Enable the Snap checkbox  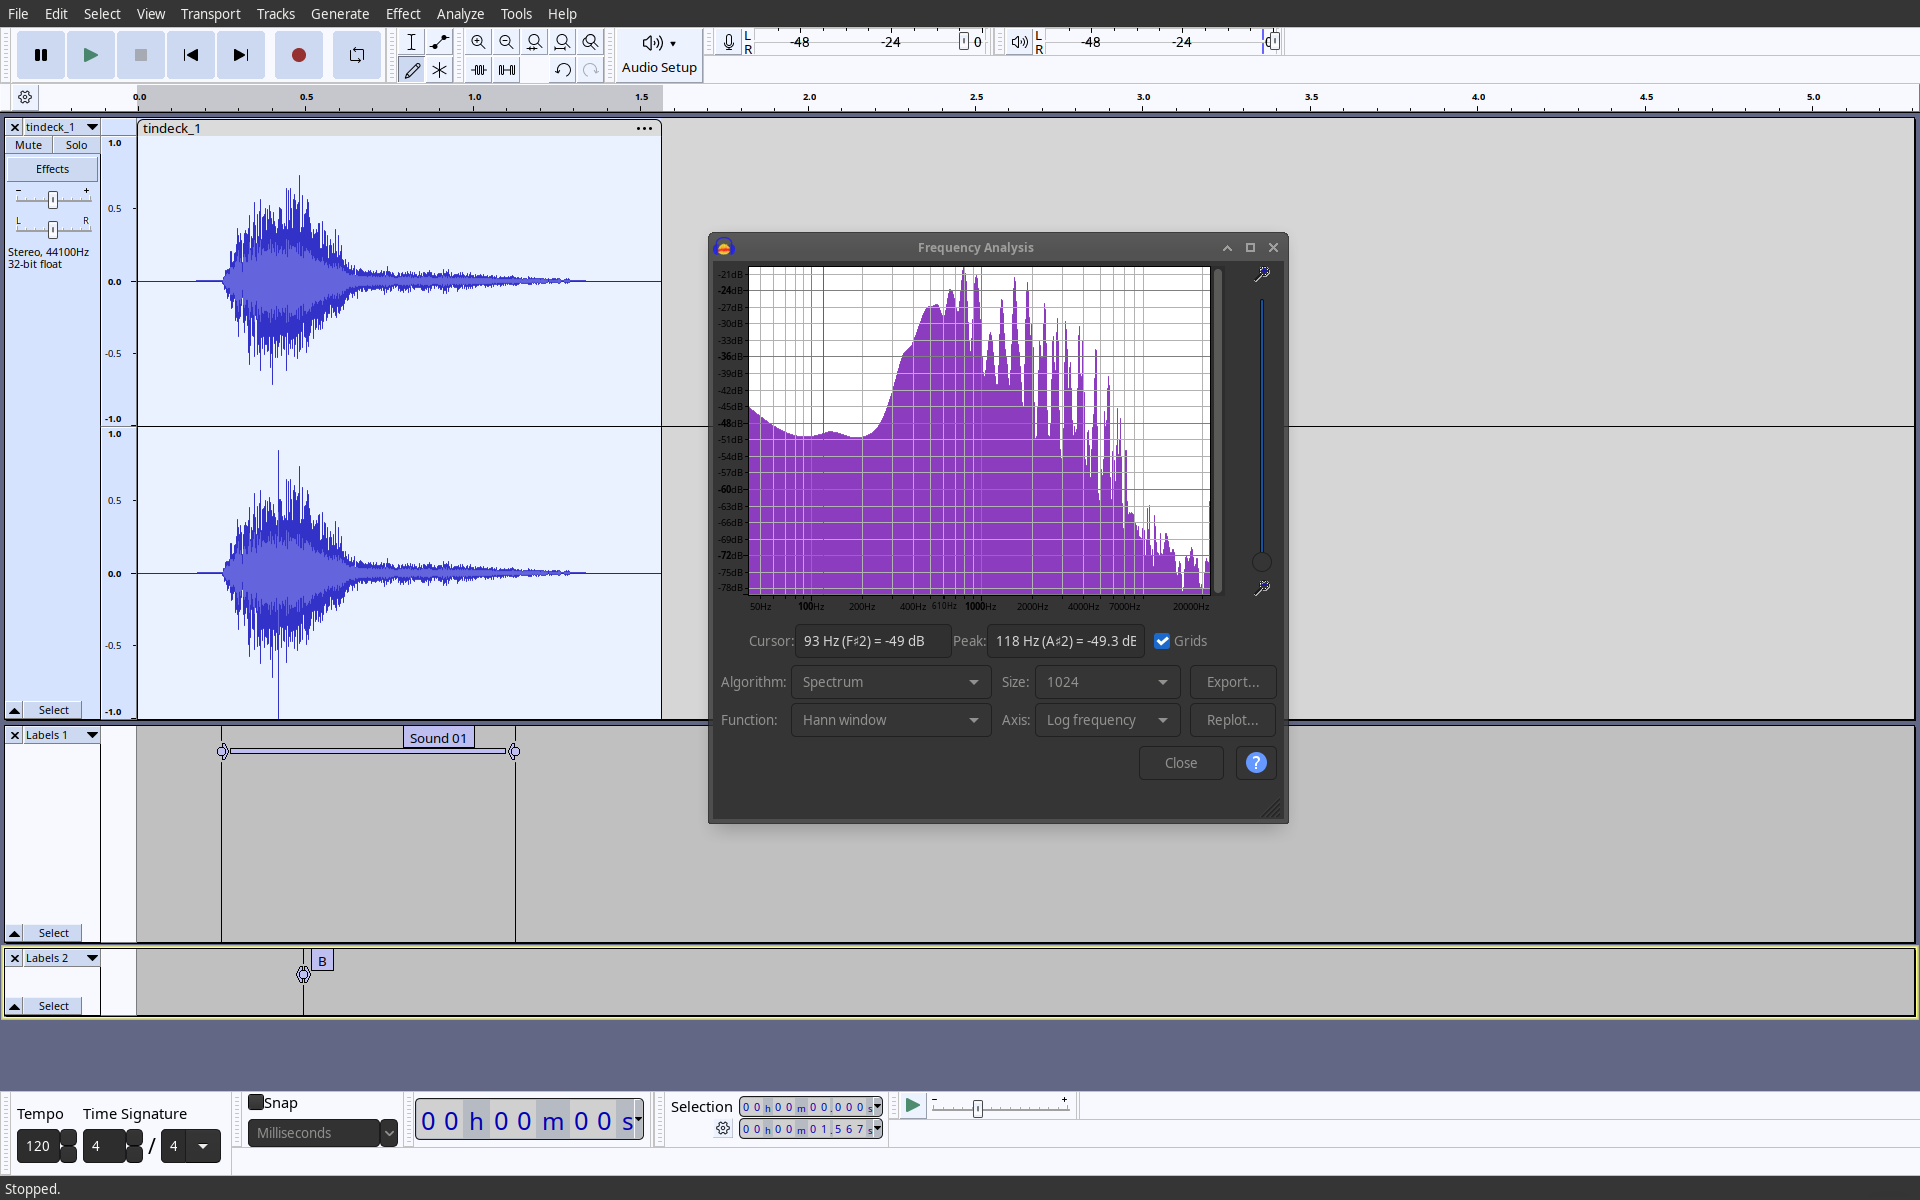pyautogui.click(x=256, y=1102)
